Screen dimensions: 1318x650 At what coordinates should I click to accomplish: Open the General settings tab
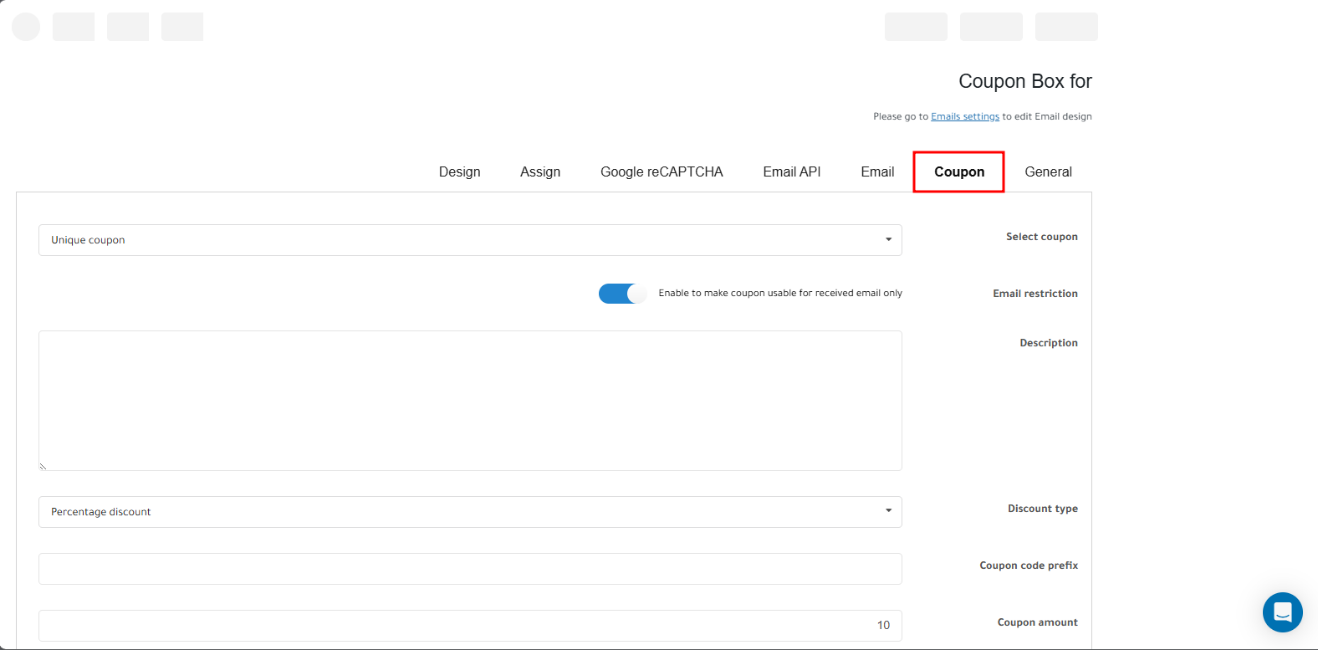(1048, 172)
